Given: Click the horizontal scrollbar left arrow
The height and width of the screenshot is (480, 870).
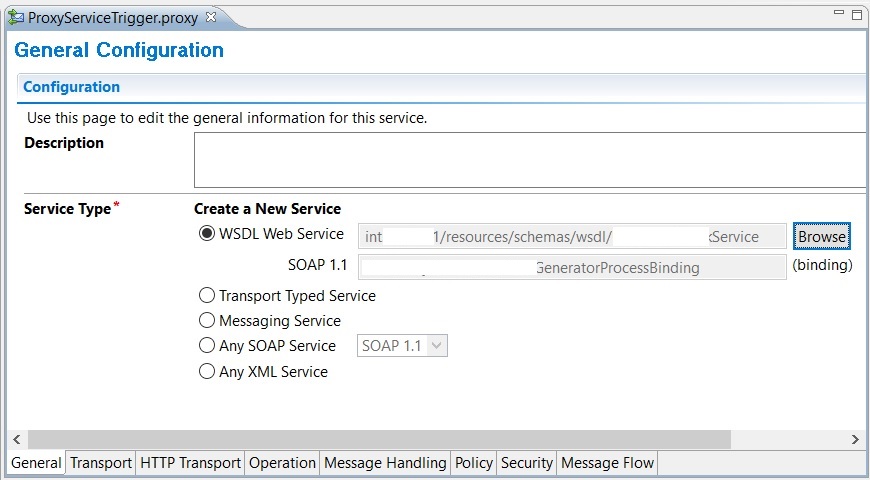Looking at the screenshot, I should tap(17, 439).
